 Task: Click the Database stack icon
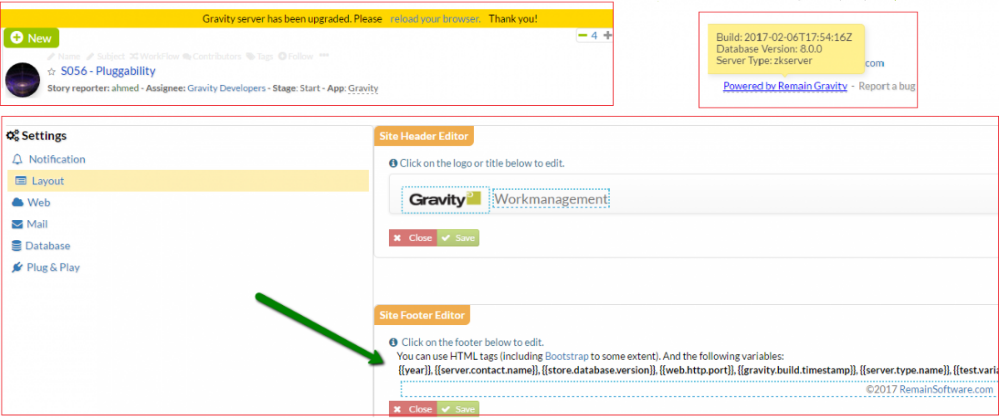pos(16,245)
